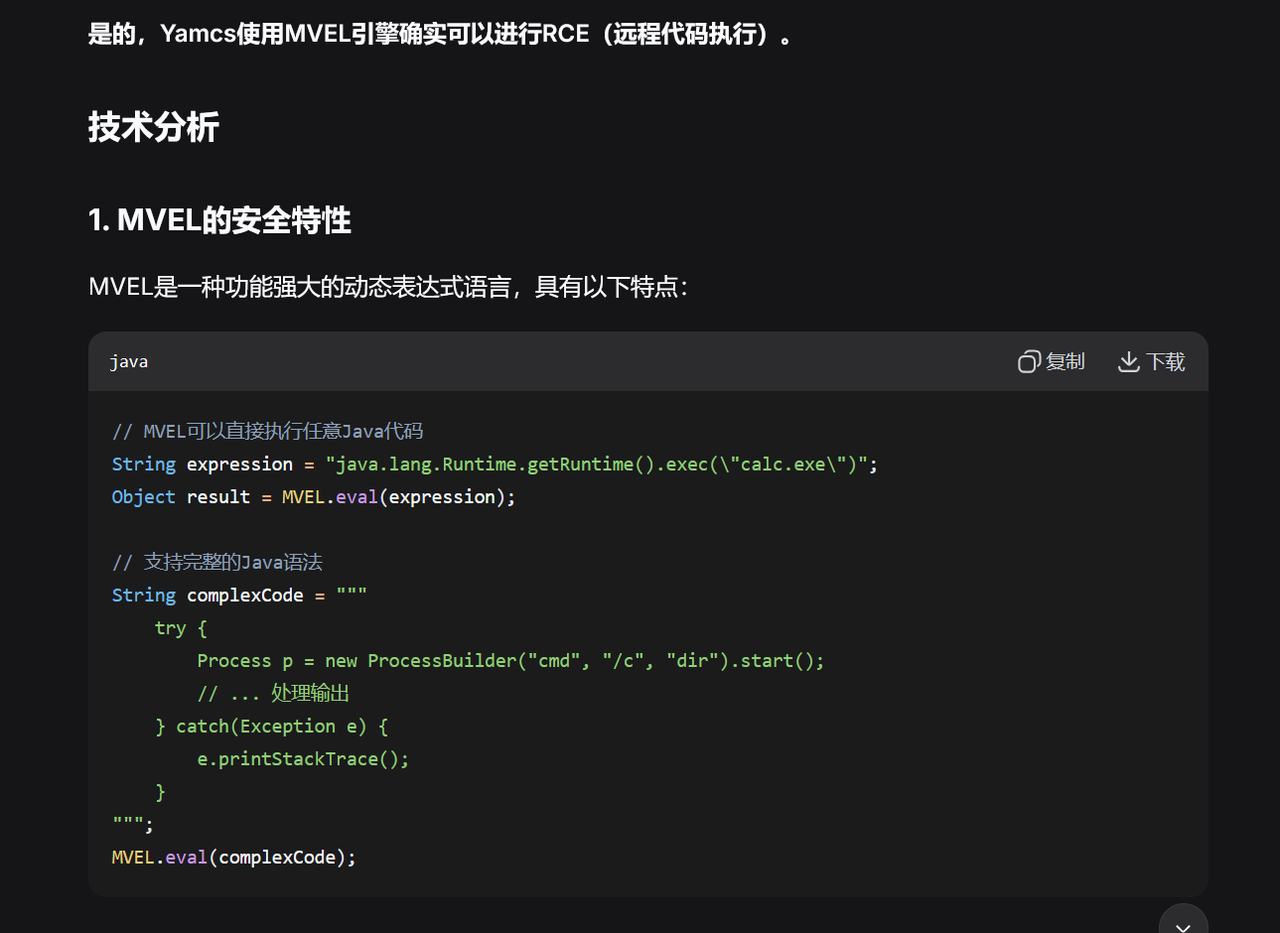Click the 复制 text label

click(x=1065, y=362)
